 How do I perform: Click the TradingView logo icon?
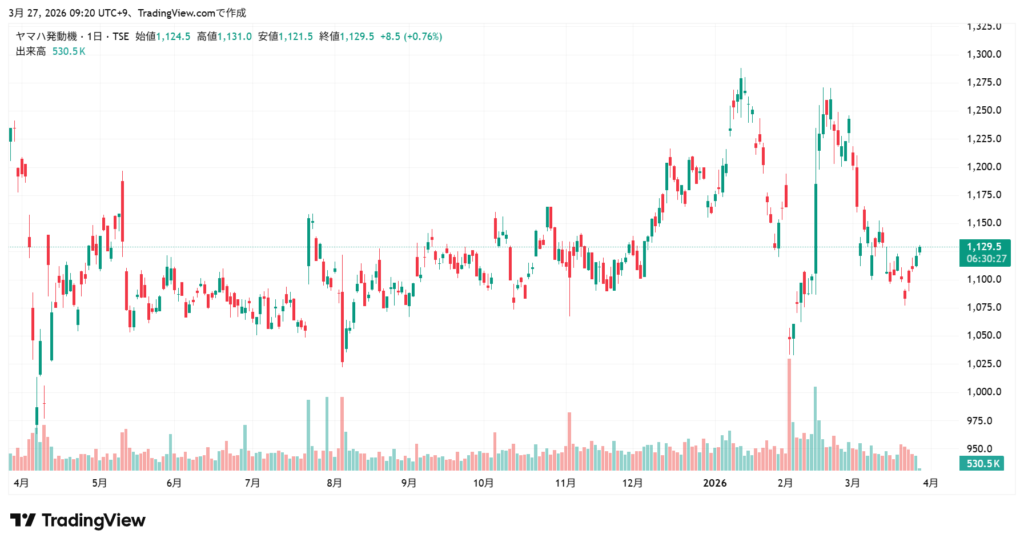coord(23,520)
